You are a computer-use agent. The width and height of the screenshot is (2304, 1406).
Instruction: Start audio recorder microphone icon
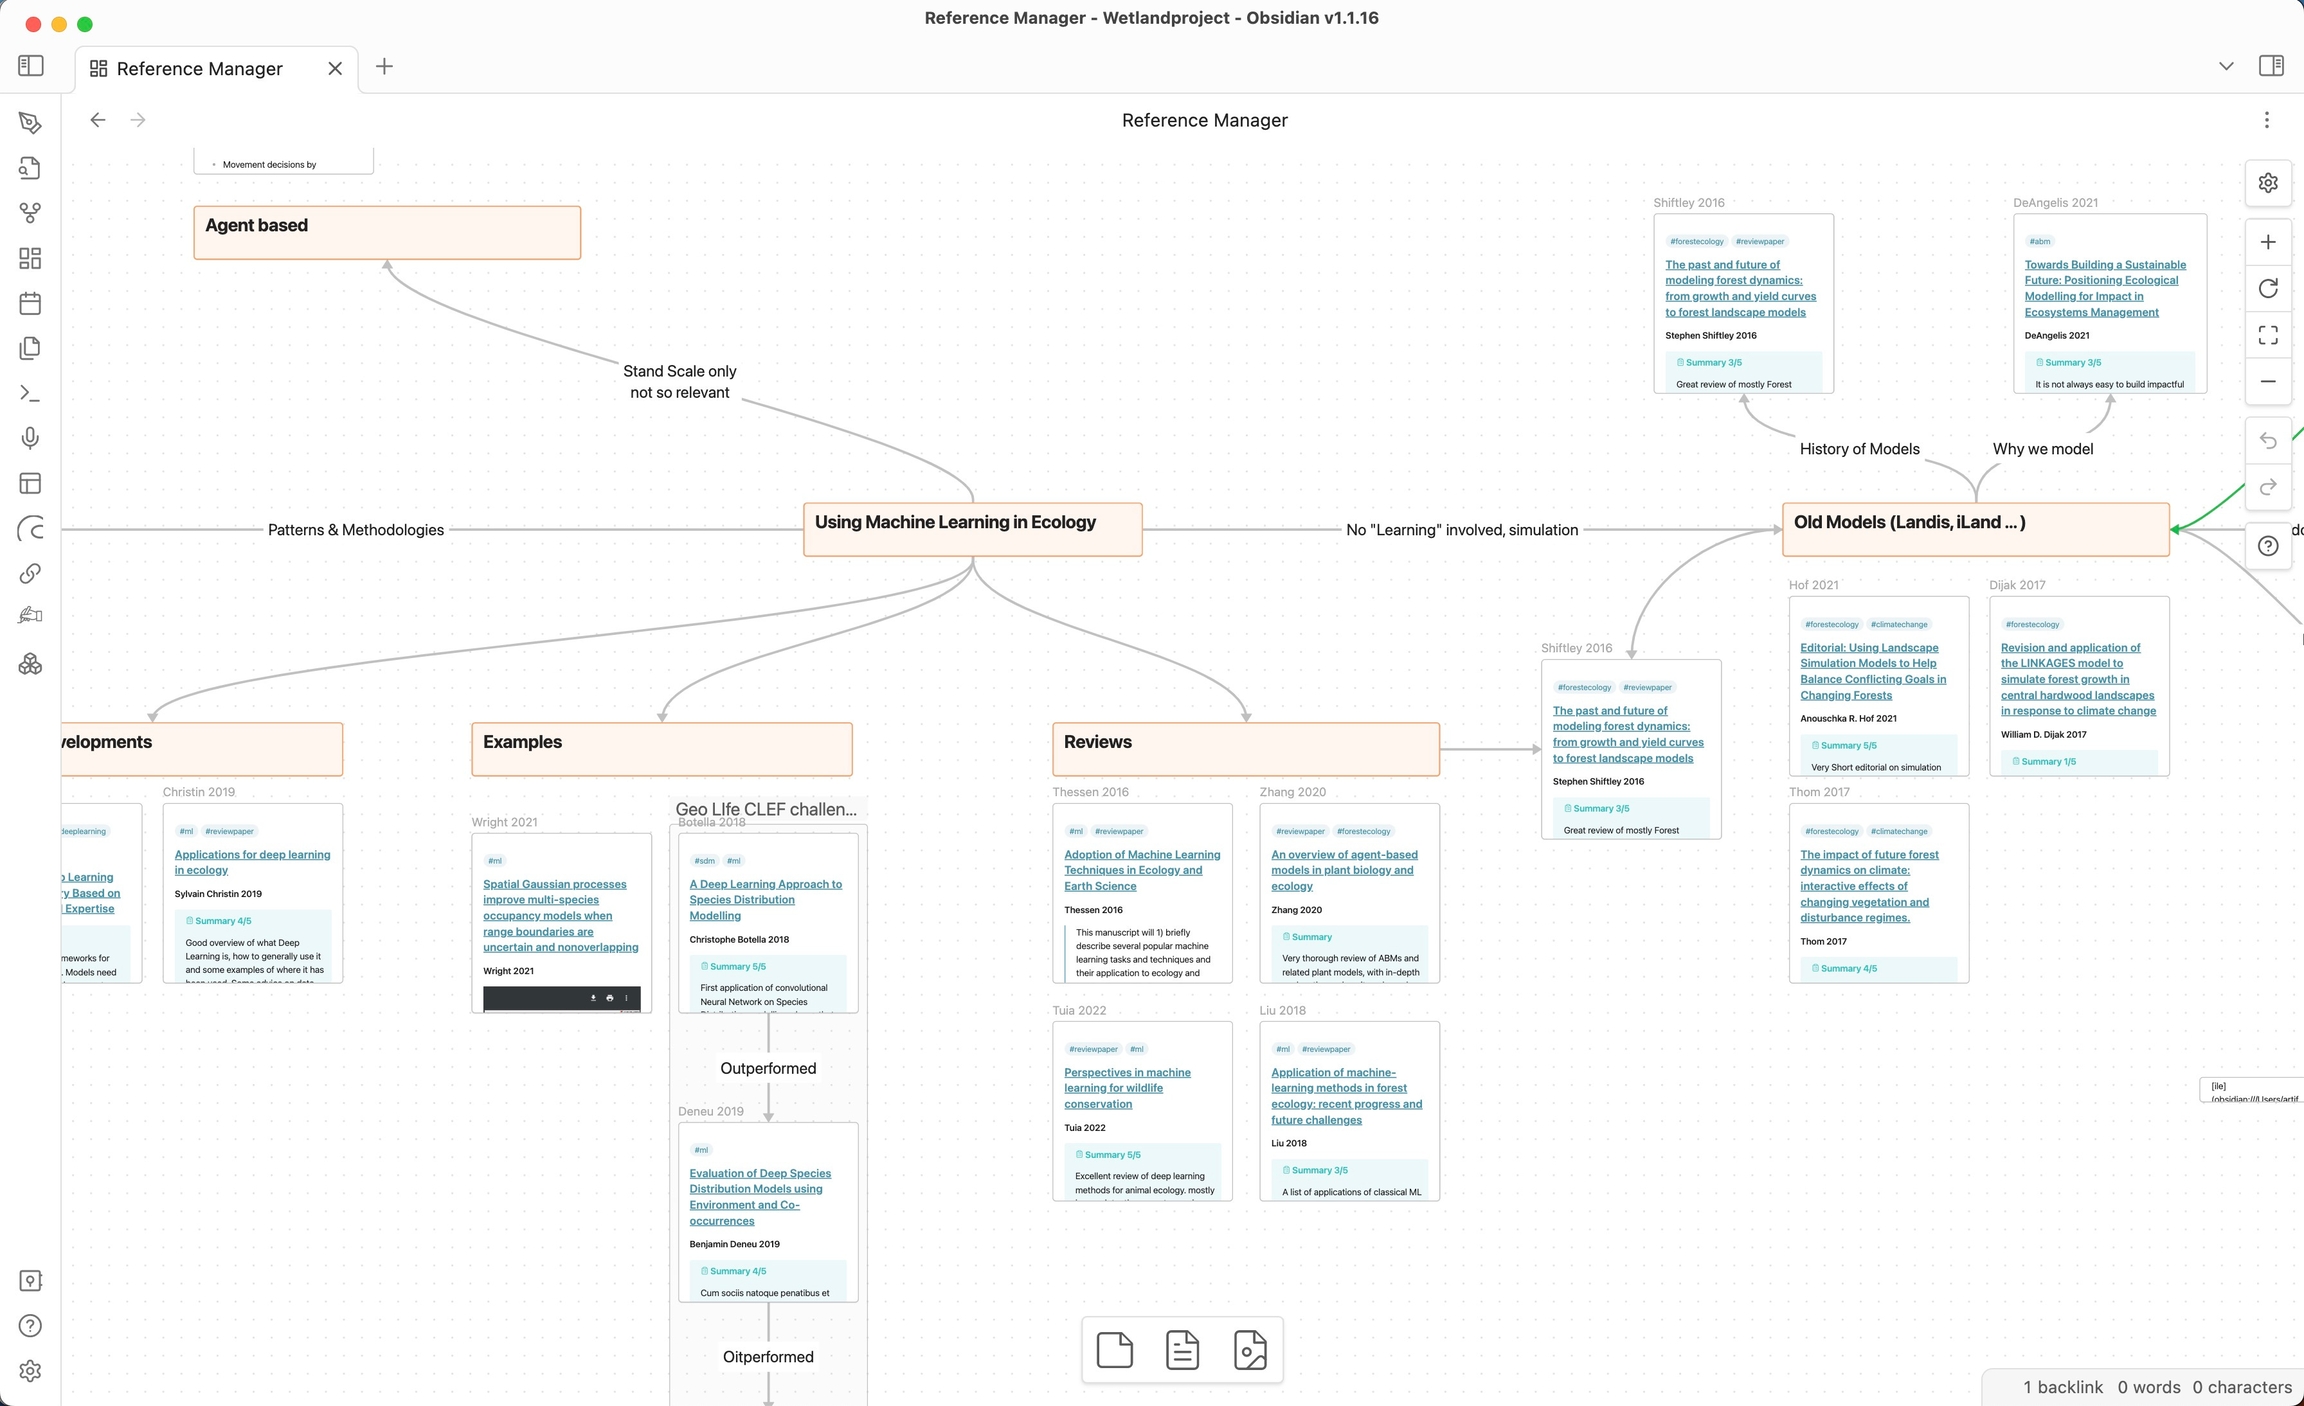(30, 438)
